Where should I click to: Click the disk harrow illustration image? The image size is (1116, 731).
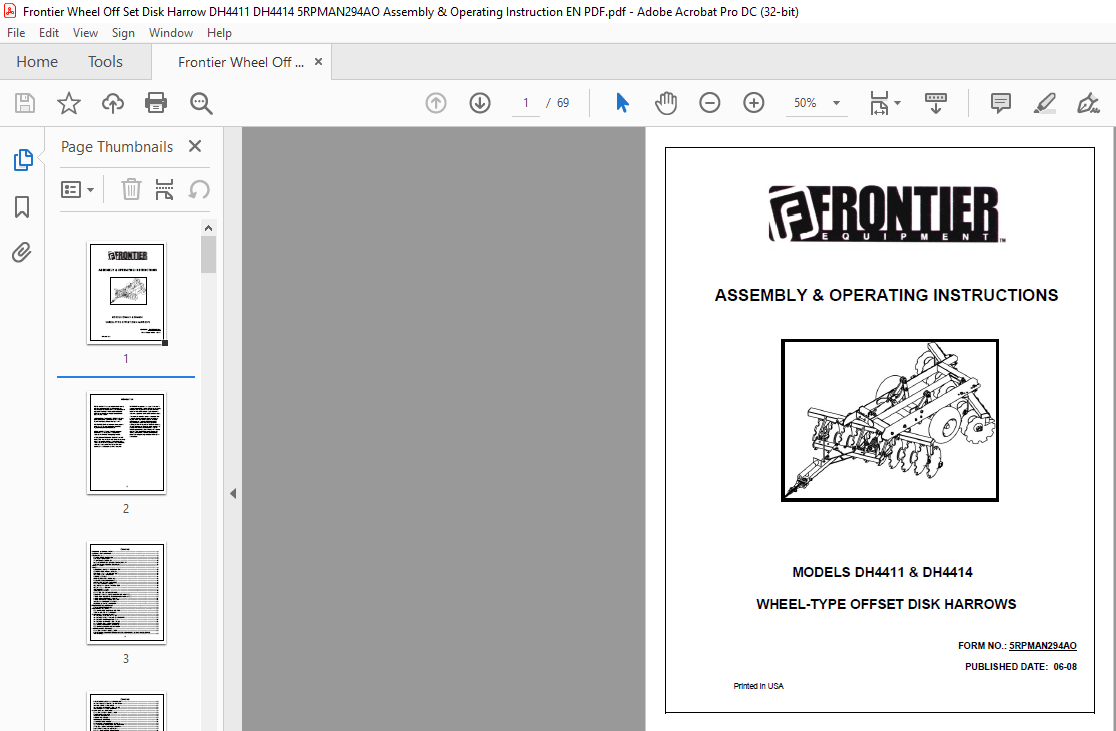click(890, 420)
